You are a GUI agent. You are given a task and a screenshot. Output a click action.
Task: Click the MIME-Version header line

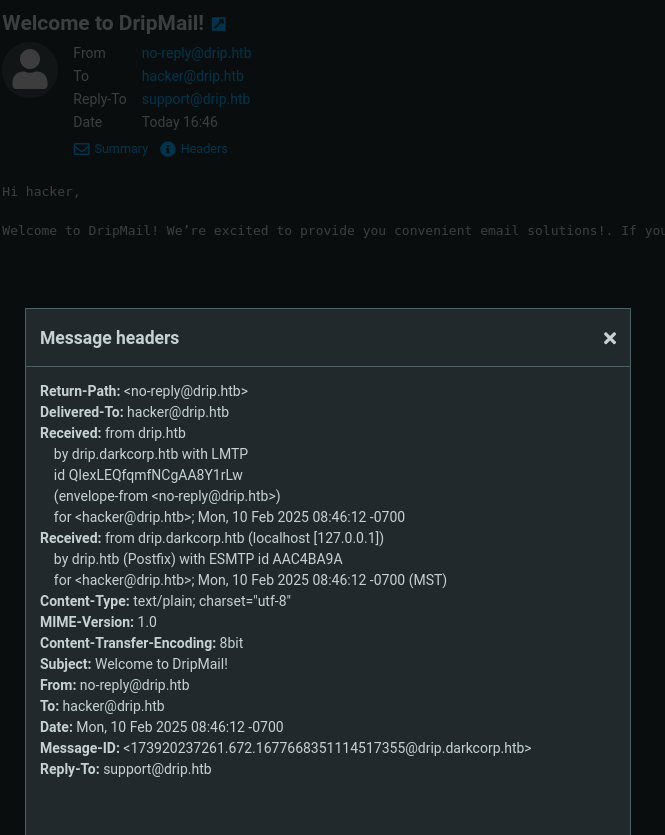98,622
